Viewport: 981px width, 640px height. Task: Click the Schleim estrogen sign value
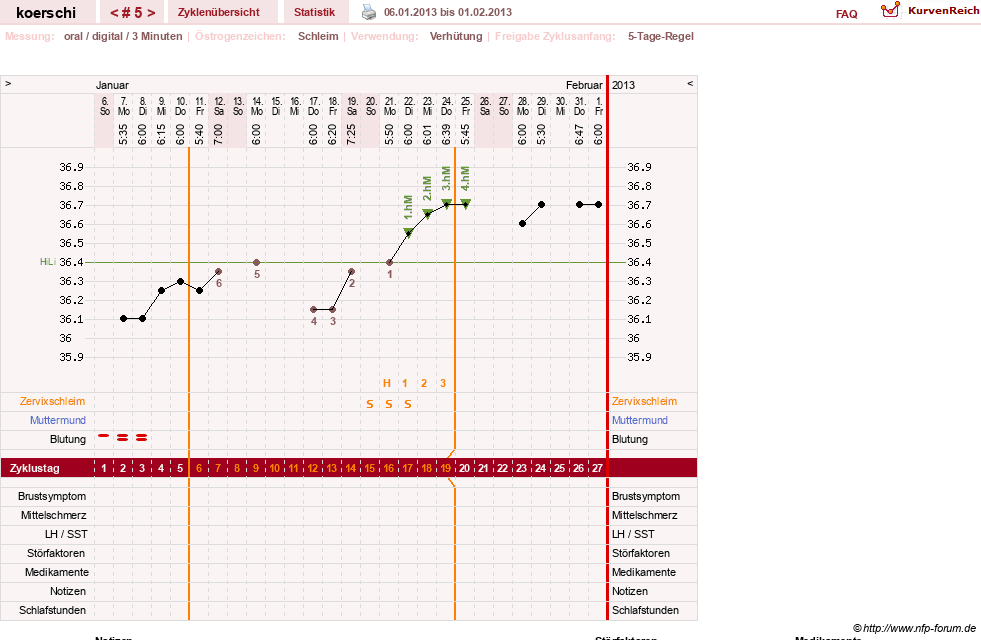pos(318,36)
